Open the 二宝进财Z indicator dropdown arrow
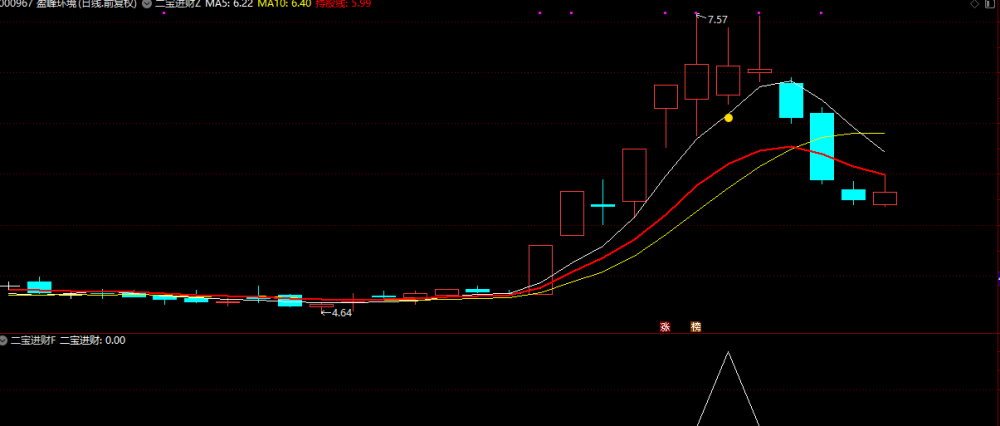Viewport: 1000px width, 426px height. click(x=148, y=4)
